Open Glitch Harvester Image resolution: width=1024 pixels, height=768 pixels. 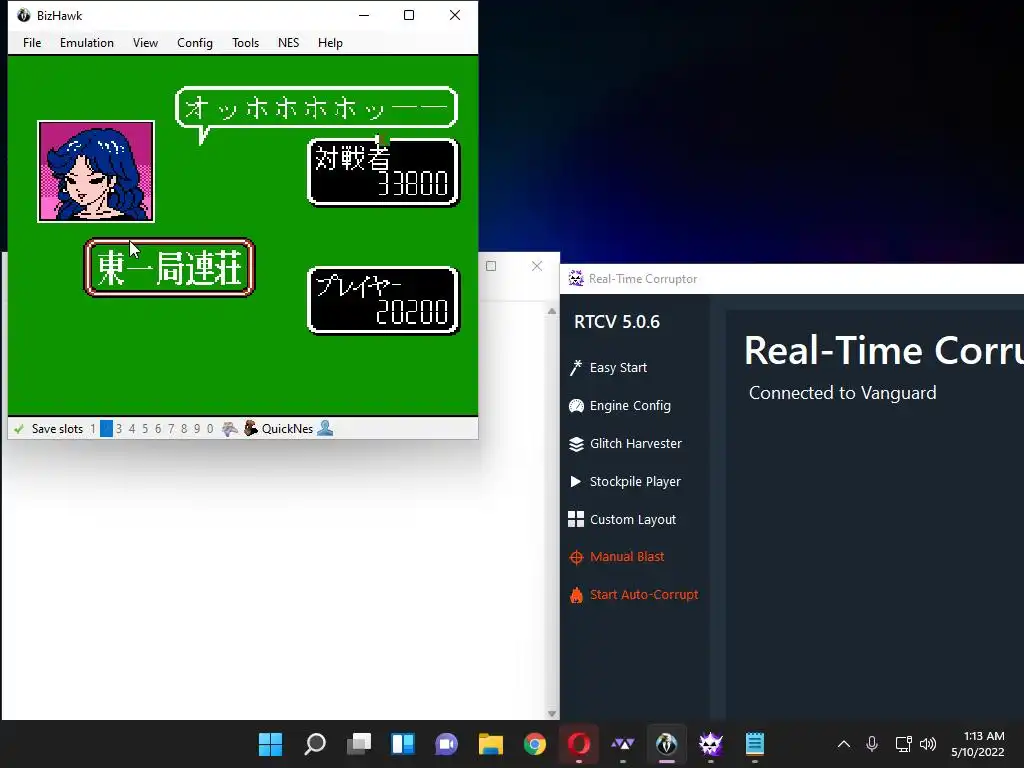[x=635, y=443]
